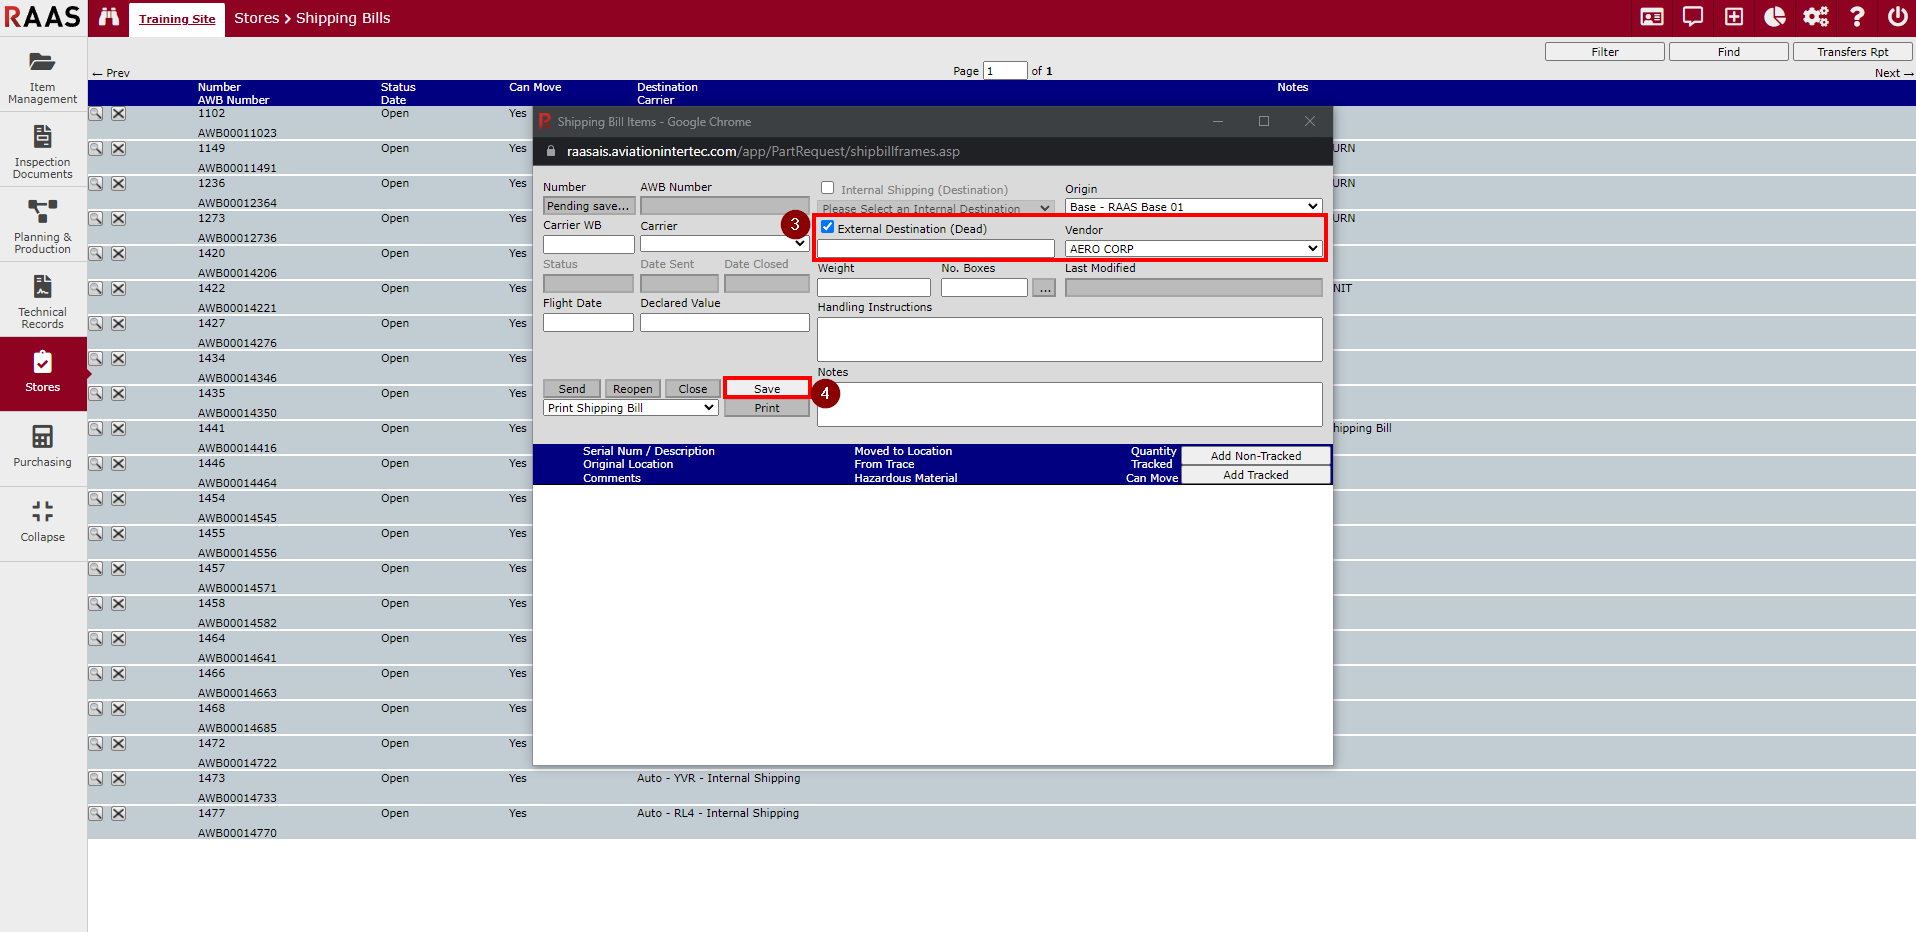Open the Purchasing module
Viewport: 1916px width, 932px height.
click(x=42, y=447)
